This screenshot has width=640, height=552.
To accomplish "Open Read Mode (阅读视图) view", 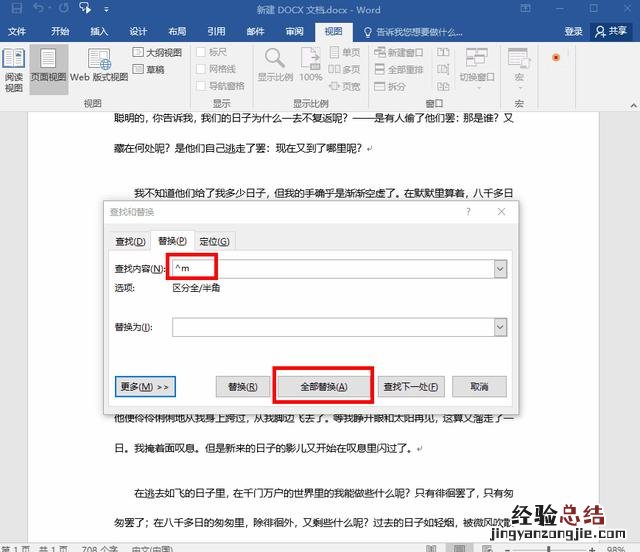I will click(x=14, y=70).
